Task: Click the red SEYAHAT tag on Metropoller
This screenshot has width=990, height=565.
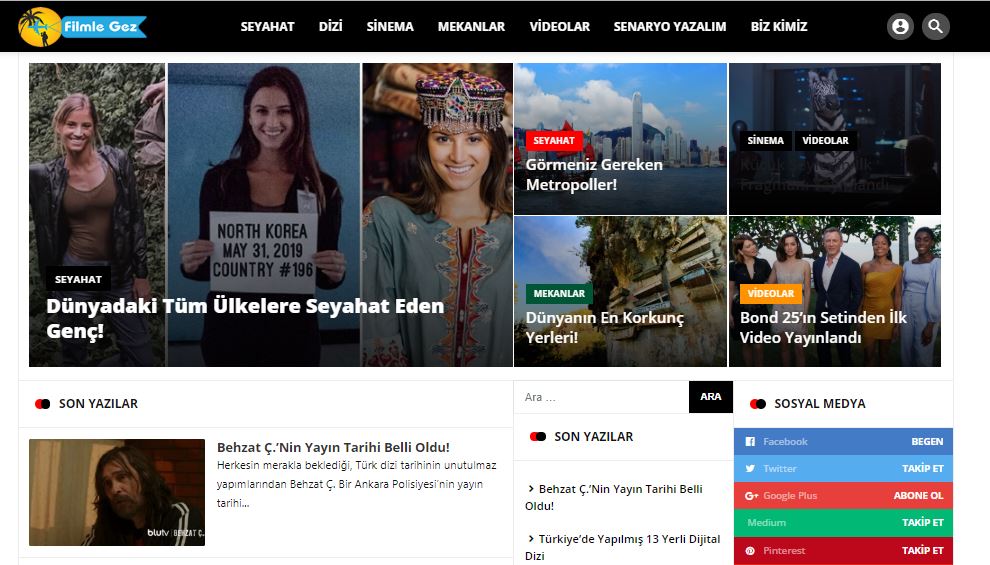Action: [553, 141]
